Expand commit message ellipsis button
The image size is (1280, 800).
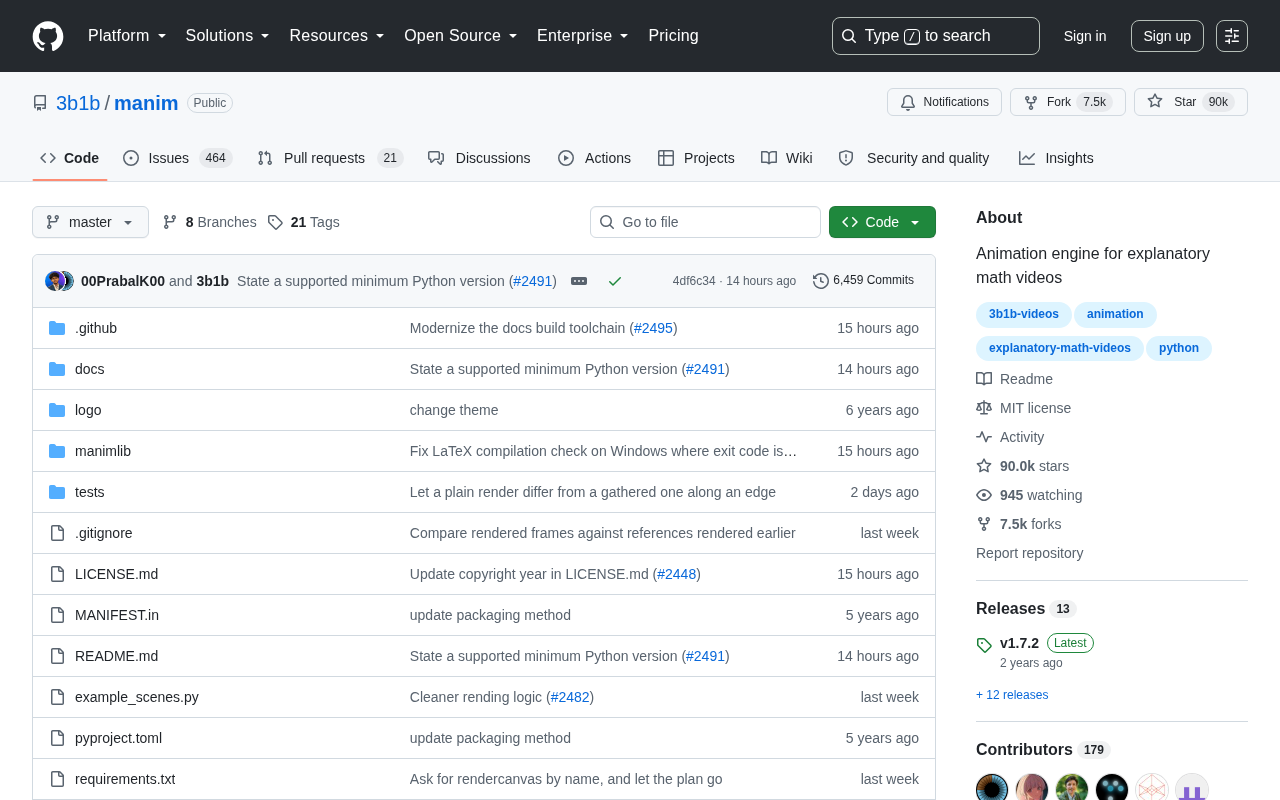[579, 281]
